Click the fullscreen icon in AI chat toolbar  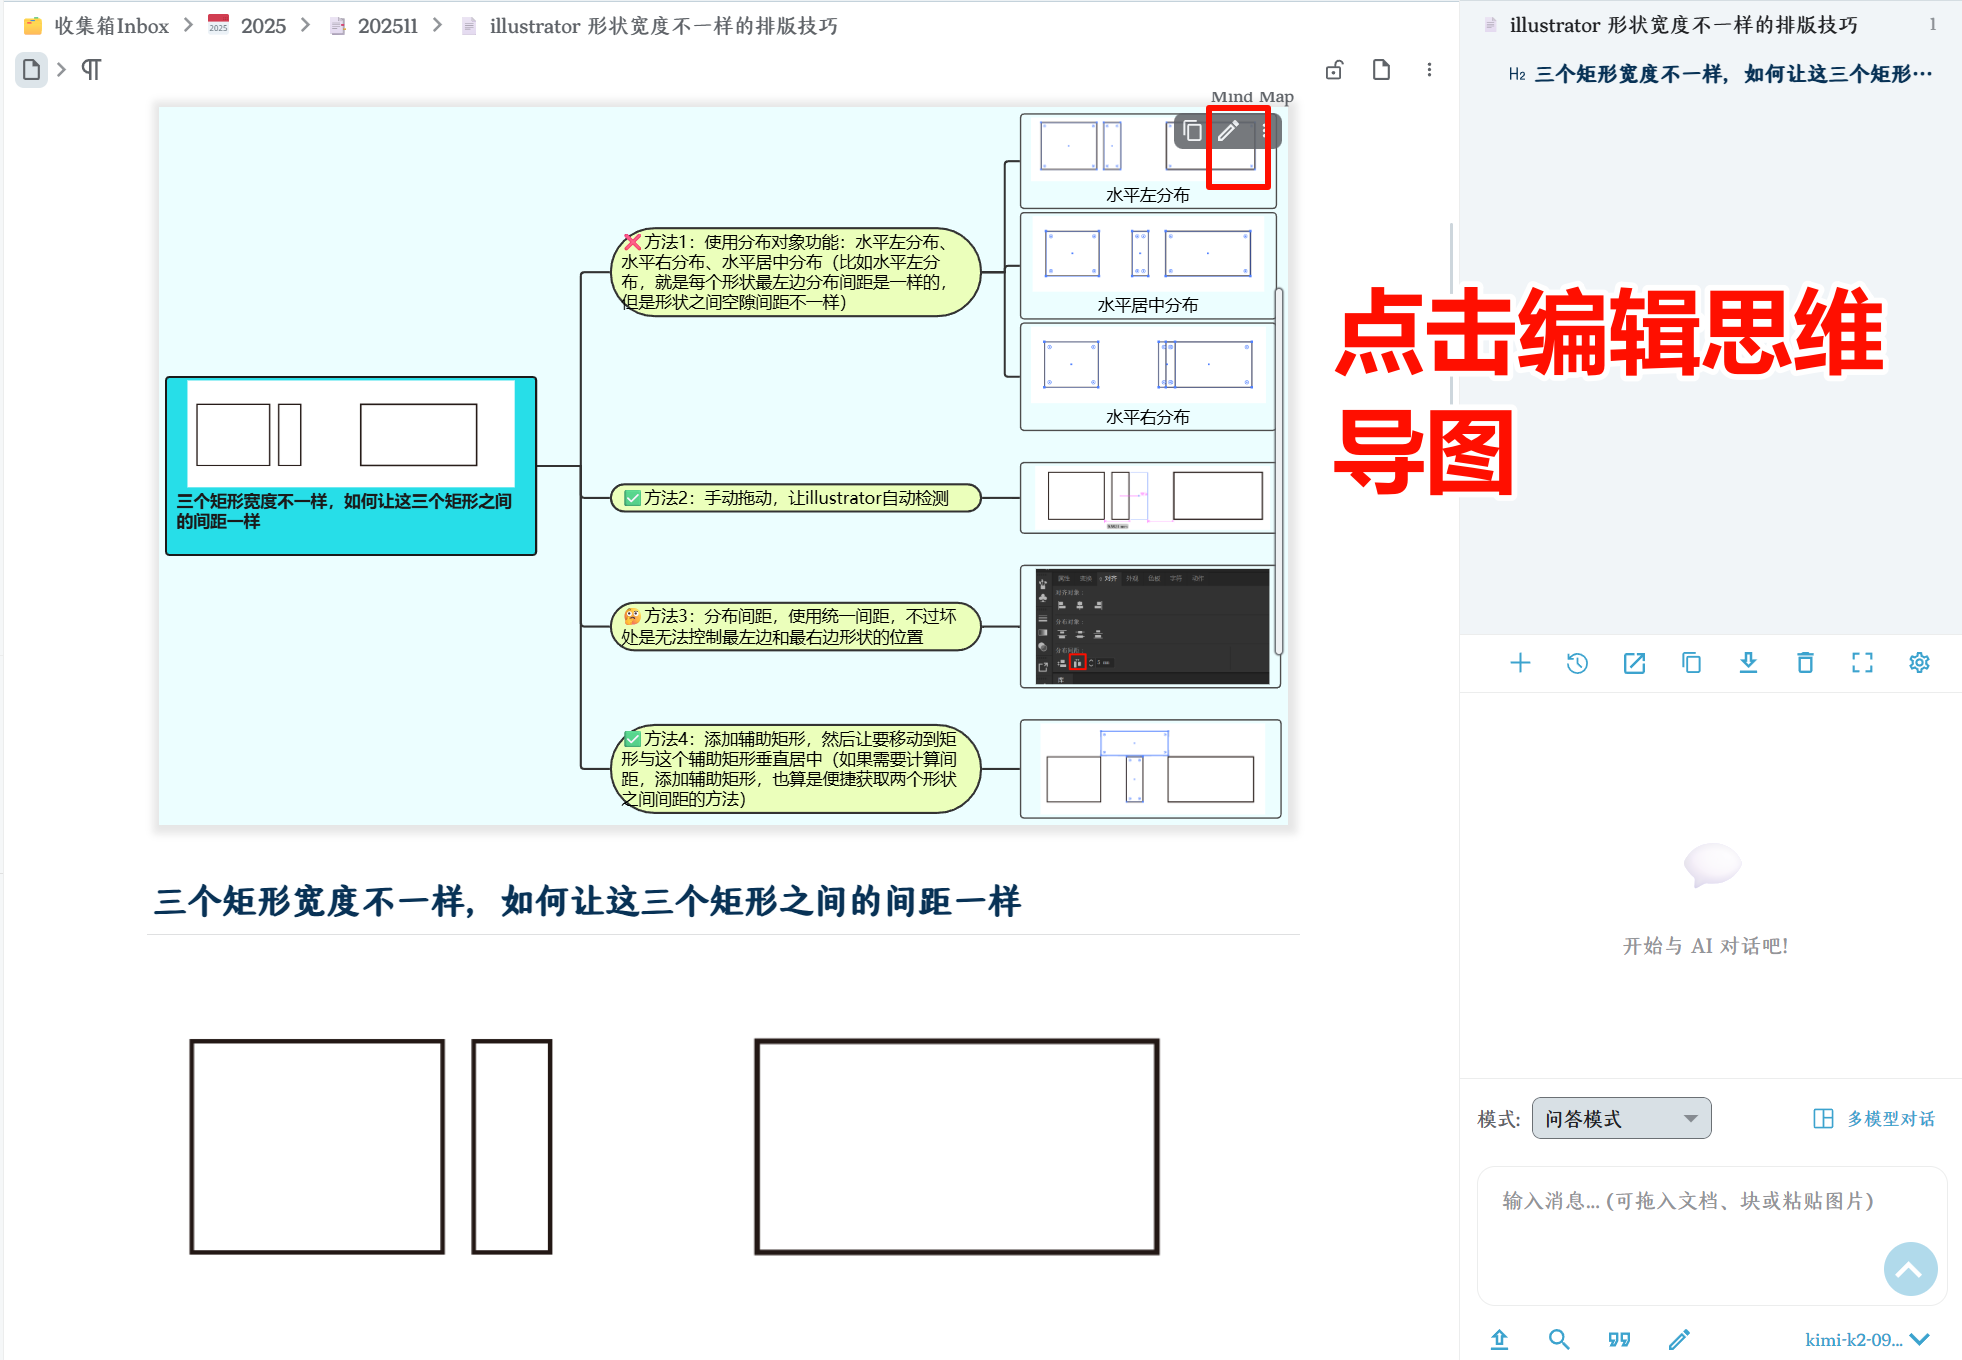[1862, 663]
